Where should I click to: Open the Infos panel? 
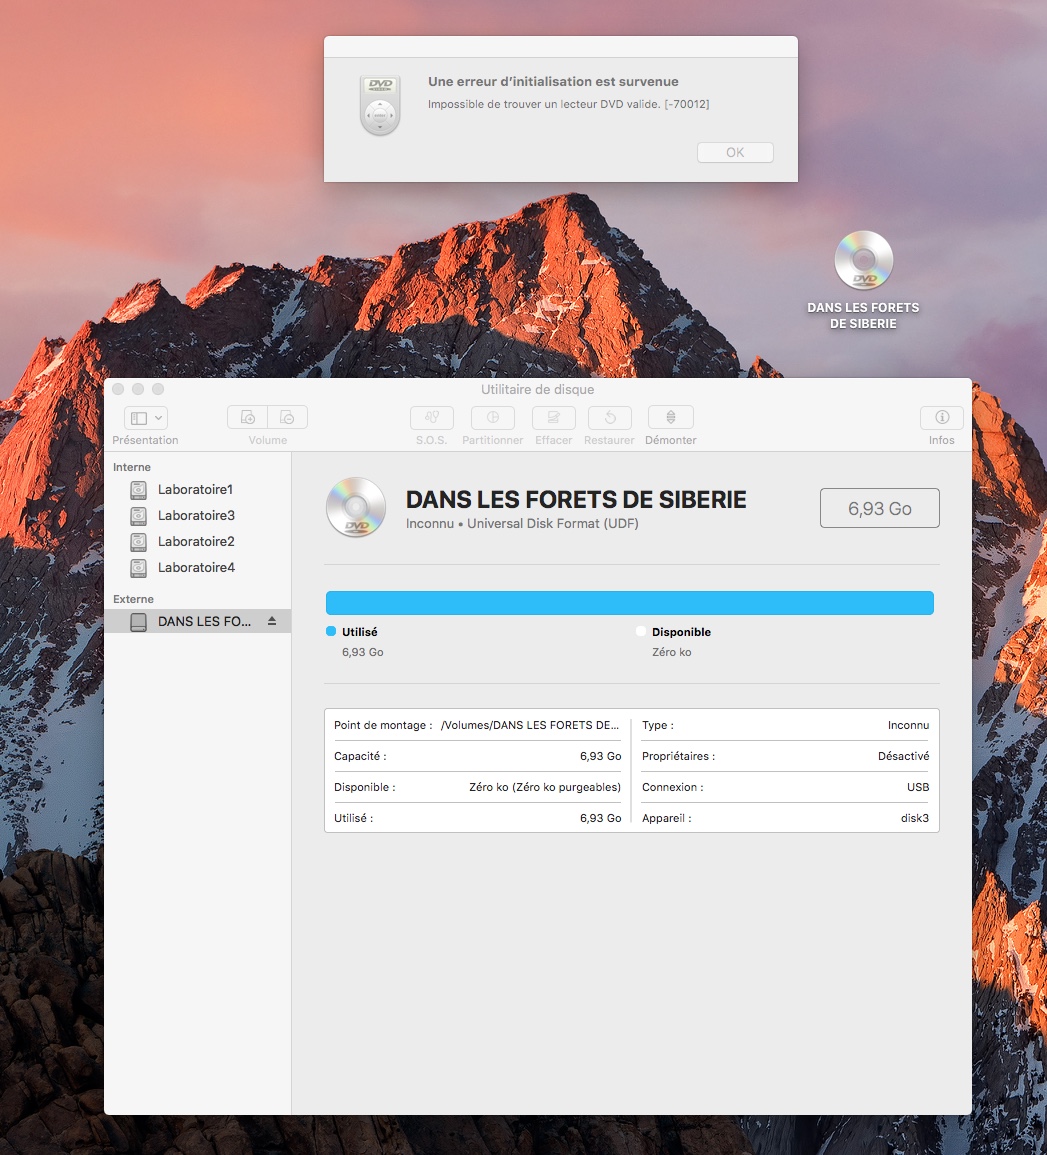coord(940,417)
